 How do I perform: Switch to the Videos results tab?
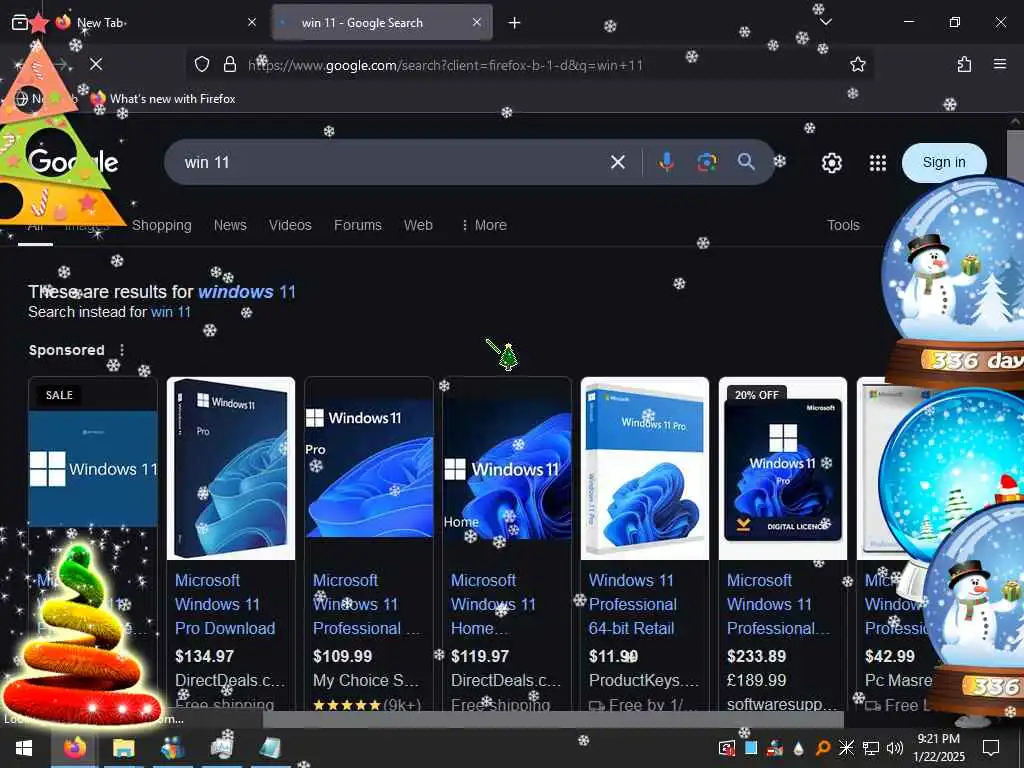(290, 225)
